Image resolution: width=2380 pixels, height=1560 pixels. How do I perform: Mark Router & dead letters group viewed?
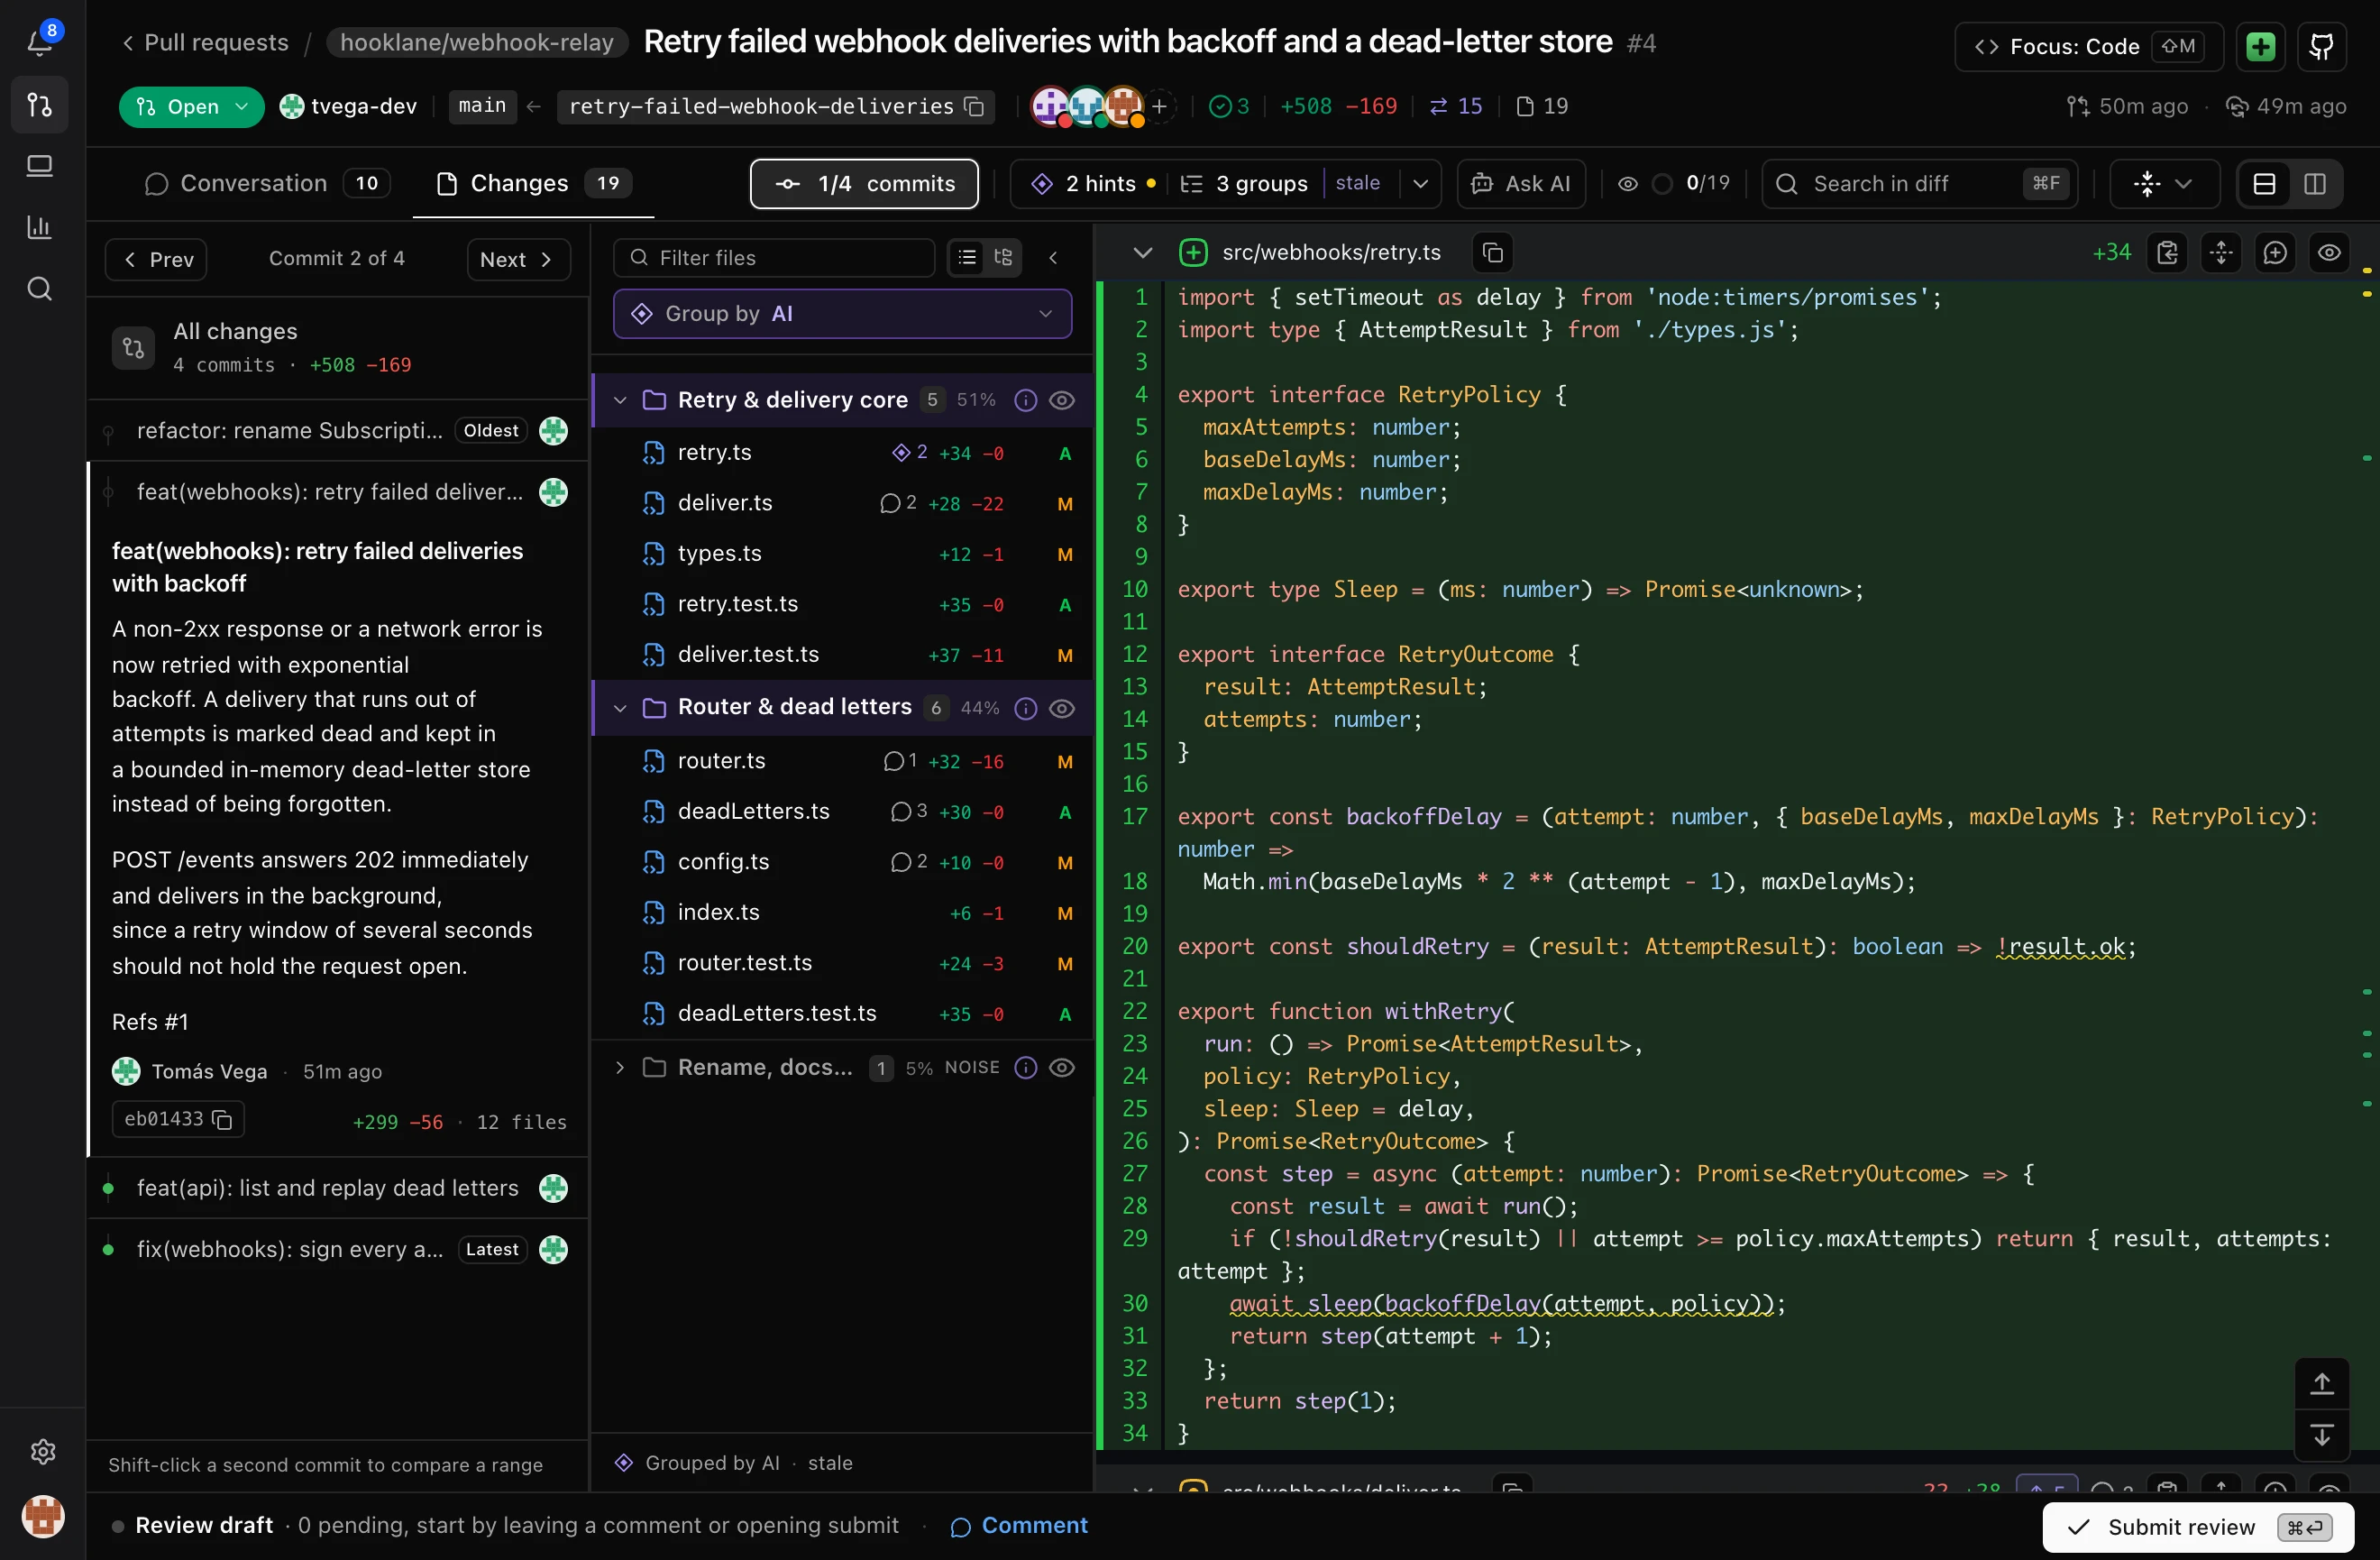pyautogui.click(x=1062, y=708)
